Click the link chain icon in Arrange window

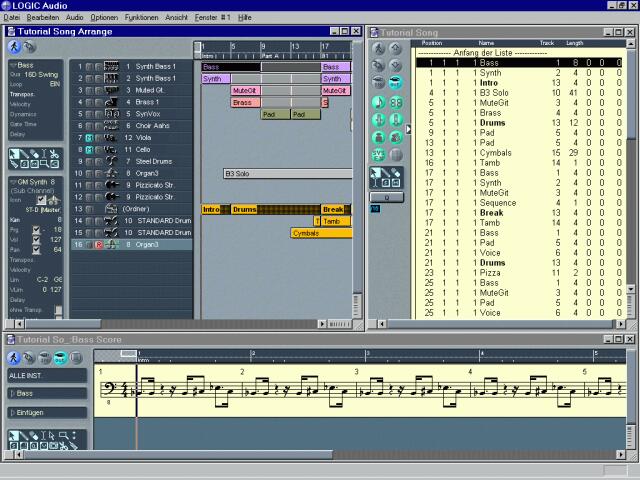(x=29, y=47)
